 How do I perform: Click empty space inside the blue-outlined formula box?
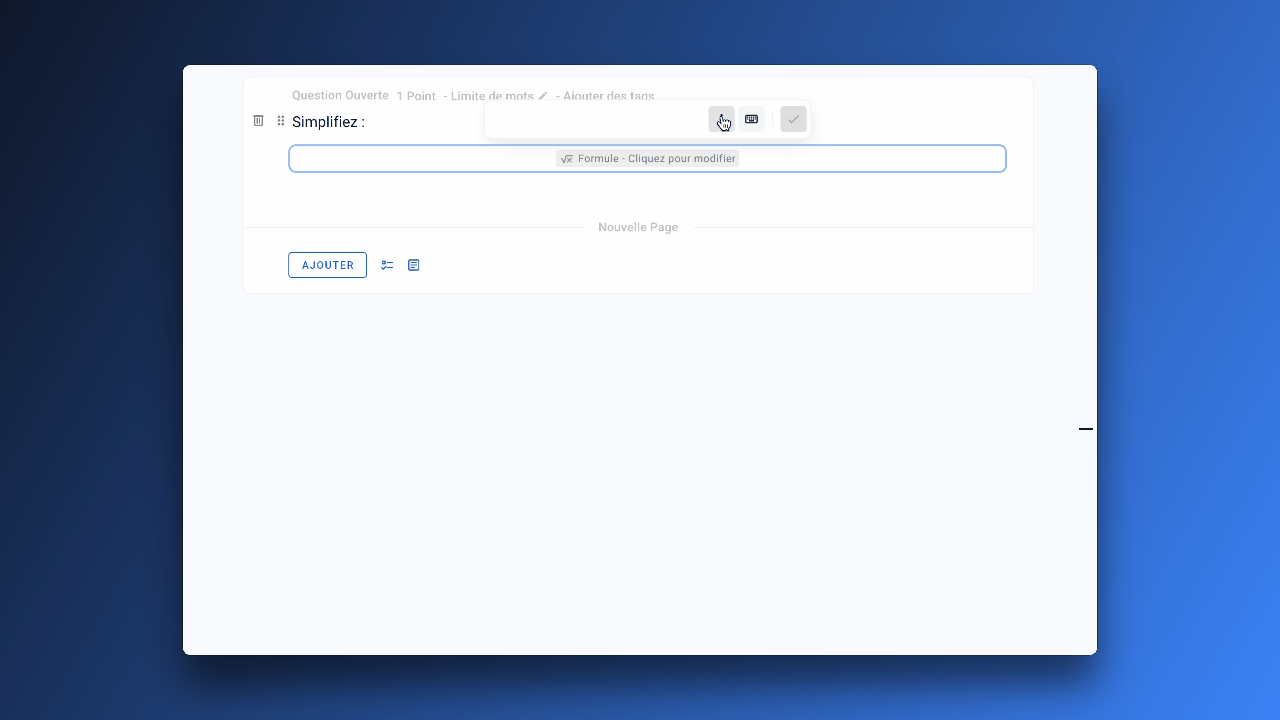[x=420, y=159]
